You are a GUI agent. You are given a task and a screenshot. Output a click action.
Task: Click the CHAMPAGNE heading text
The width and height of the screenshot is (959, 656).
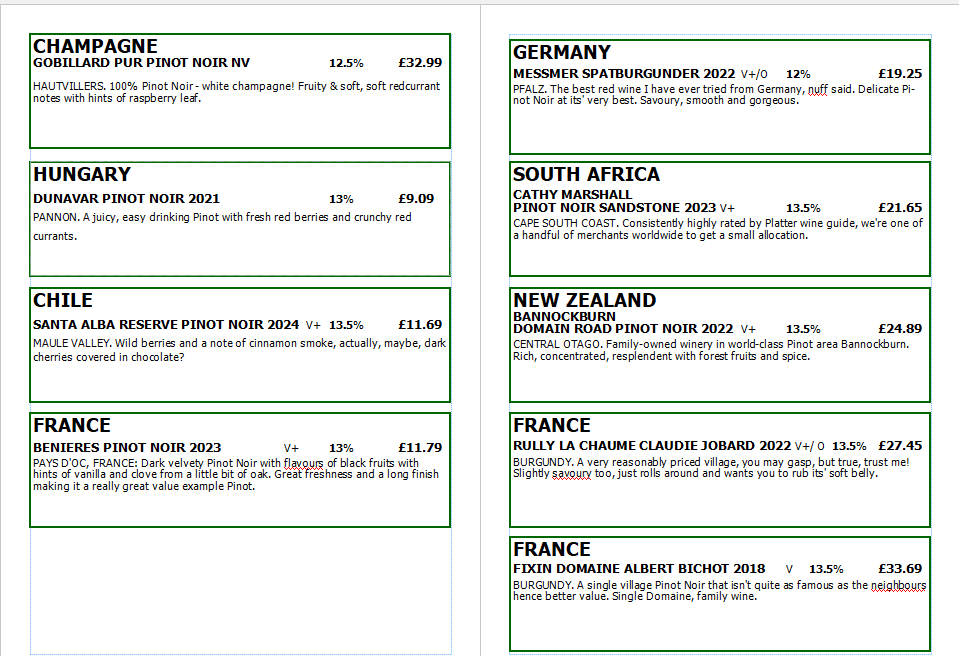tap(95, 46)
